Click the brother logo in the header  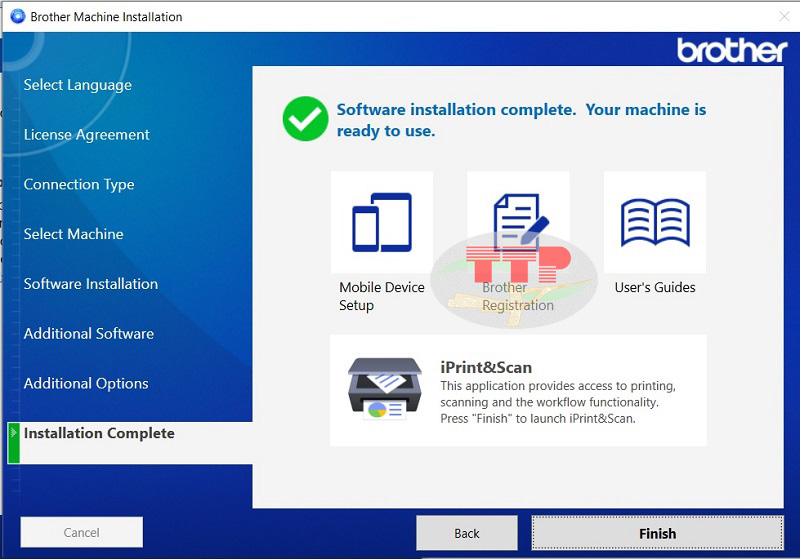[732, 50]
